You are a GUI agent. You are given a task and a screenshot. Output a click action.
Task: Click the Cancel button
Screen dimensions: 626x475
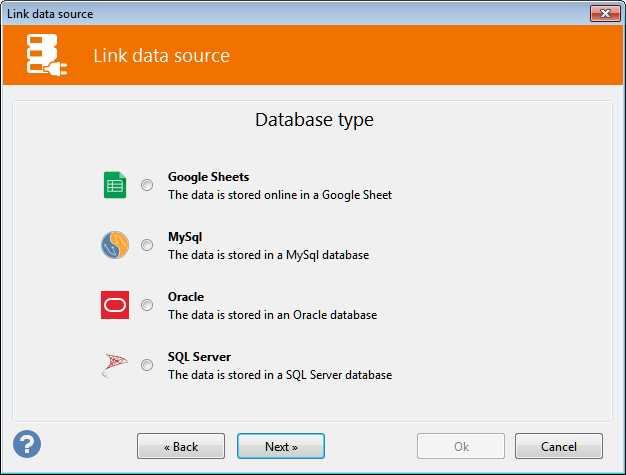tap(559, 446)
